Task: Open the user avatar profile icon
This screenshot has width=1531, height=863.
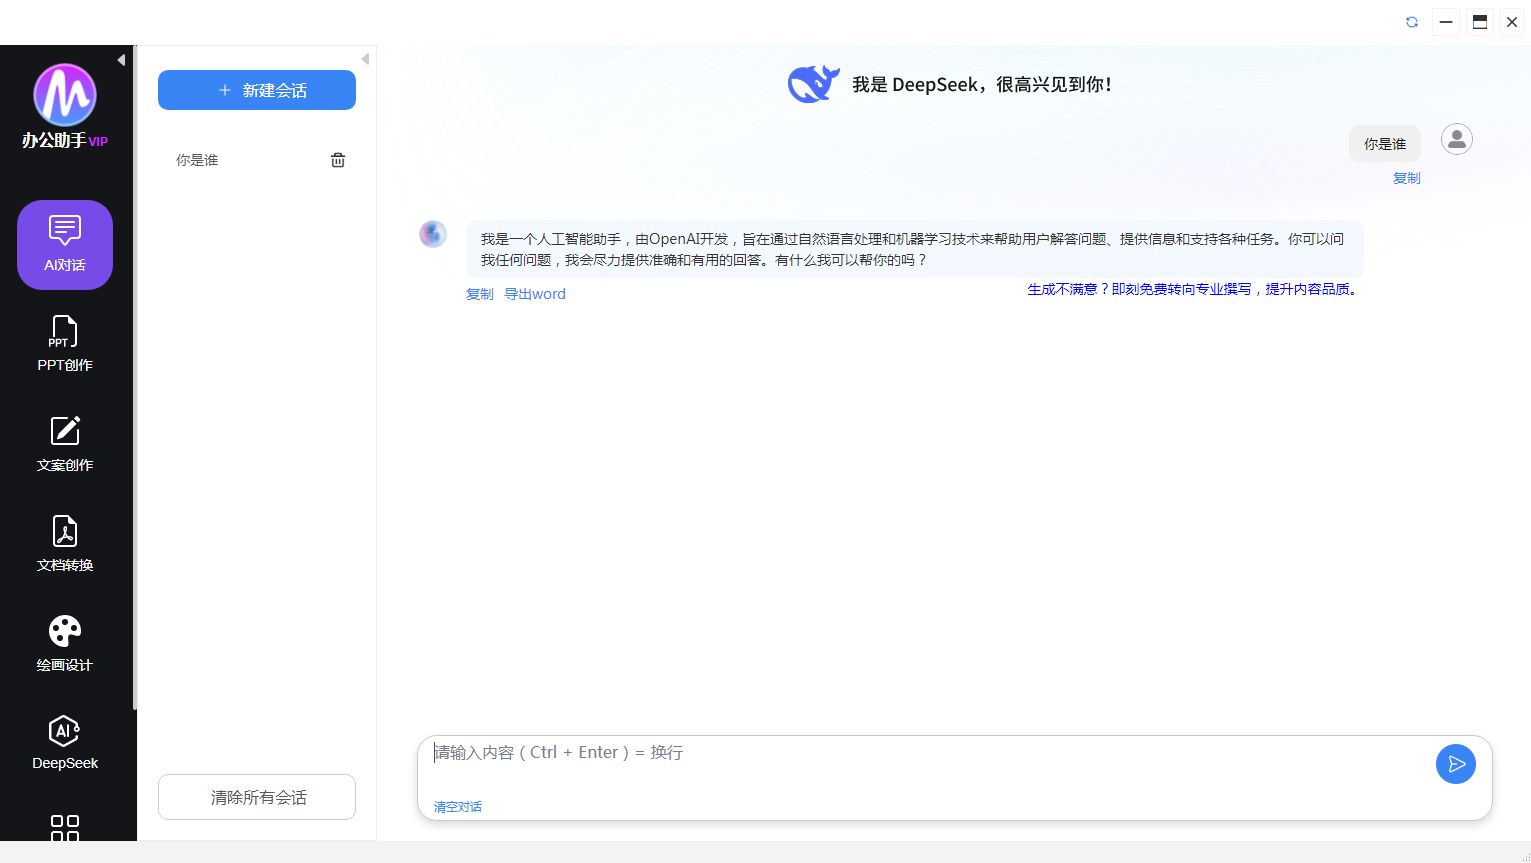Action: pyautogui.click(x=1456, y=139)
